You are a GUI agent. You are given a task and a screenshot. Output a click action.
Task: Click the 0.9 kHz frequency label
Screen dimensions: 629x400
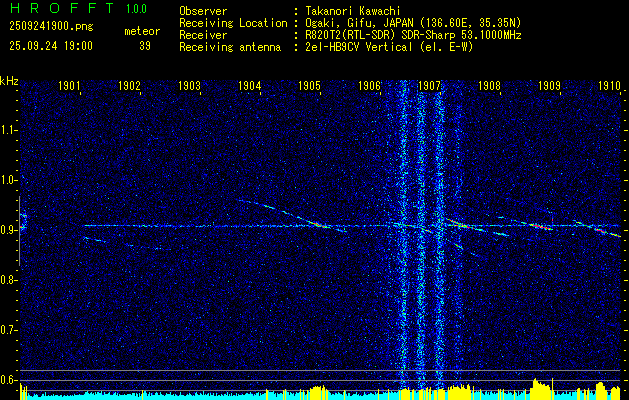(7, 230)
